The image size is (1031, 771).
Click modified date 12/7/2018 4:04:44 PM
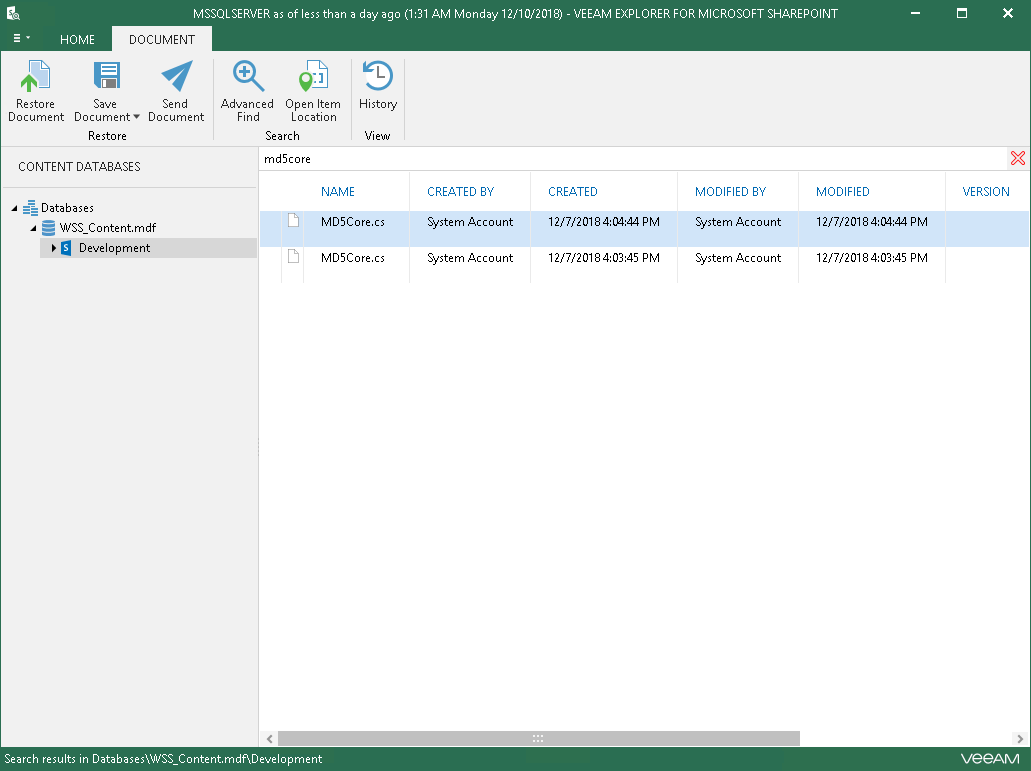click(x=872, y=222)
